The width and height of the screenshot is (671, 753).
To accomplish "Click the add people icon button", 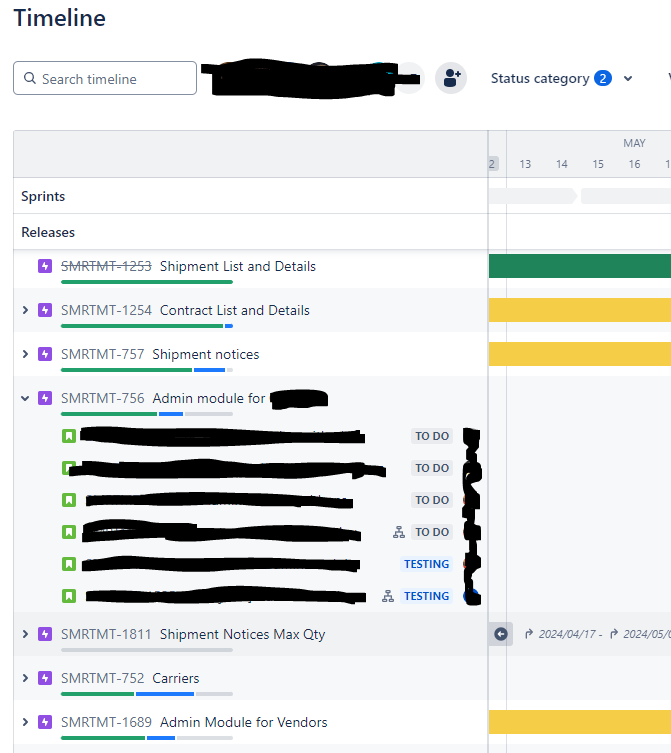I will 451,78.
